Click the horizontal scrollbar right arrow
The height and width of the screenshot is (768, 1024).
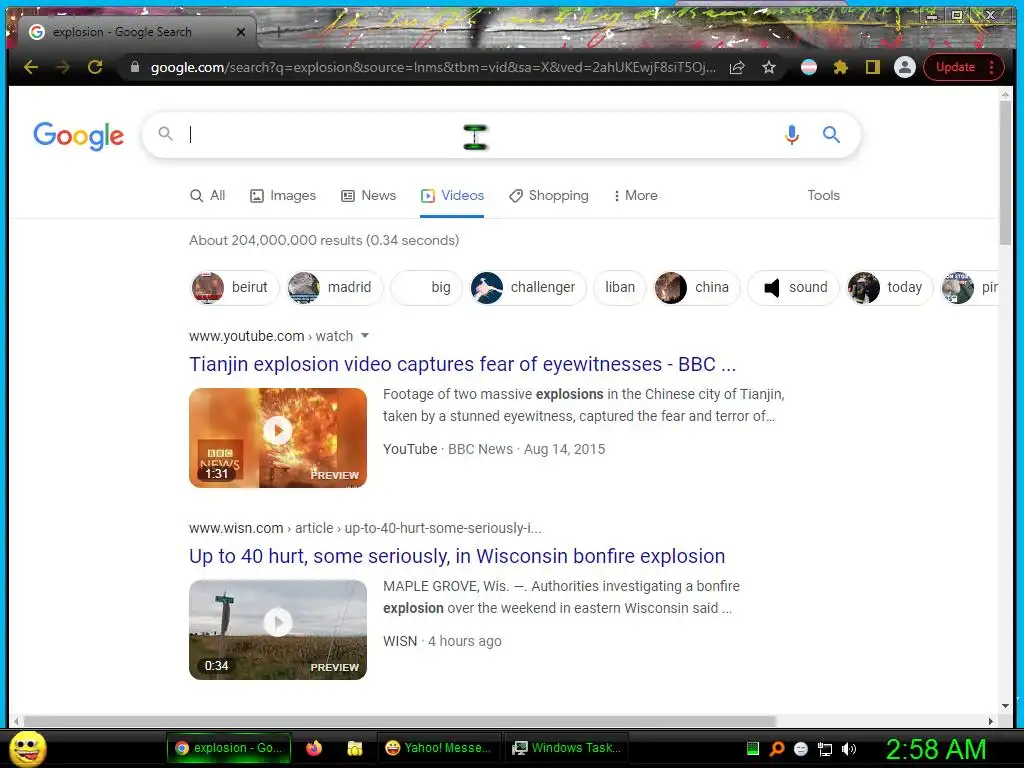991,722
